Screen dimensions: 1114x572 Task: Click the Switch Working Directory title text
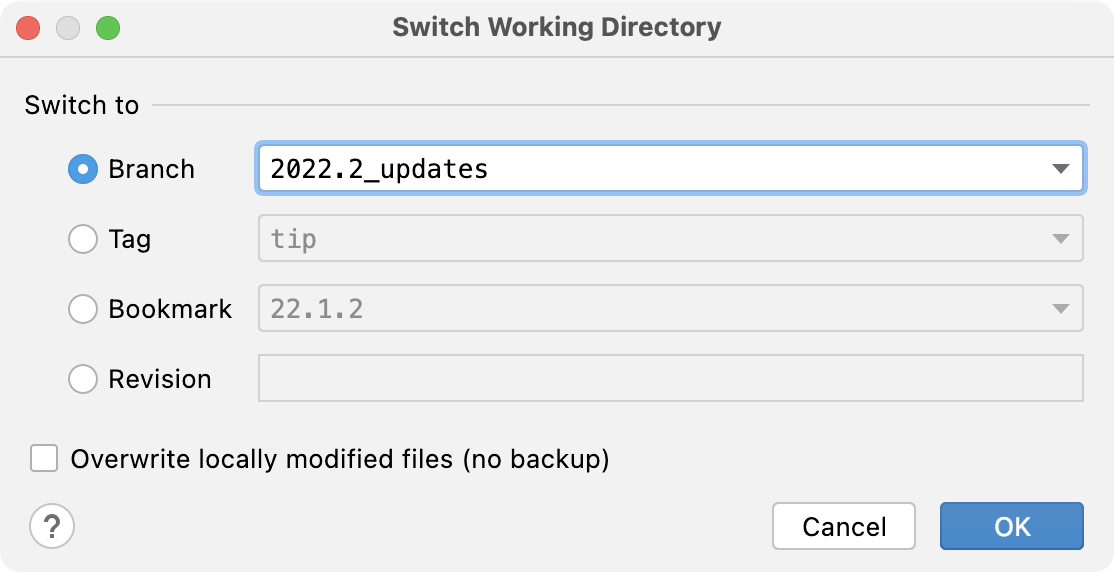pos(556,27)
